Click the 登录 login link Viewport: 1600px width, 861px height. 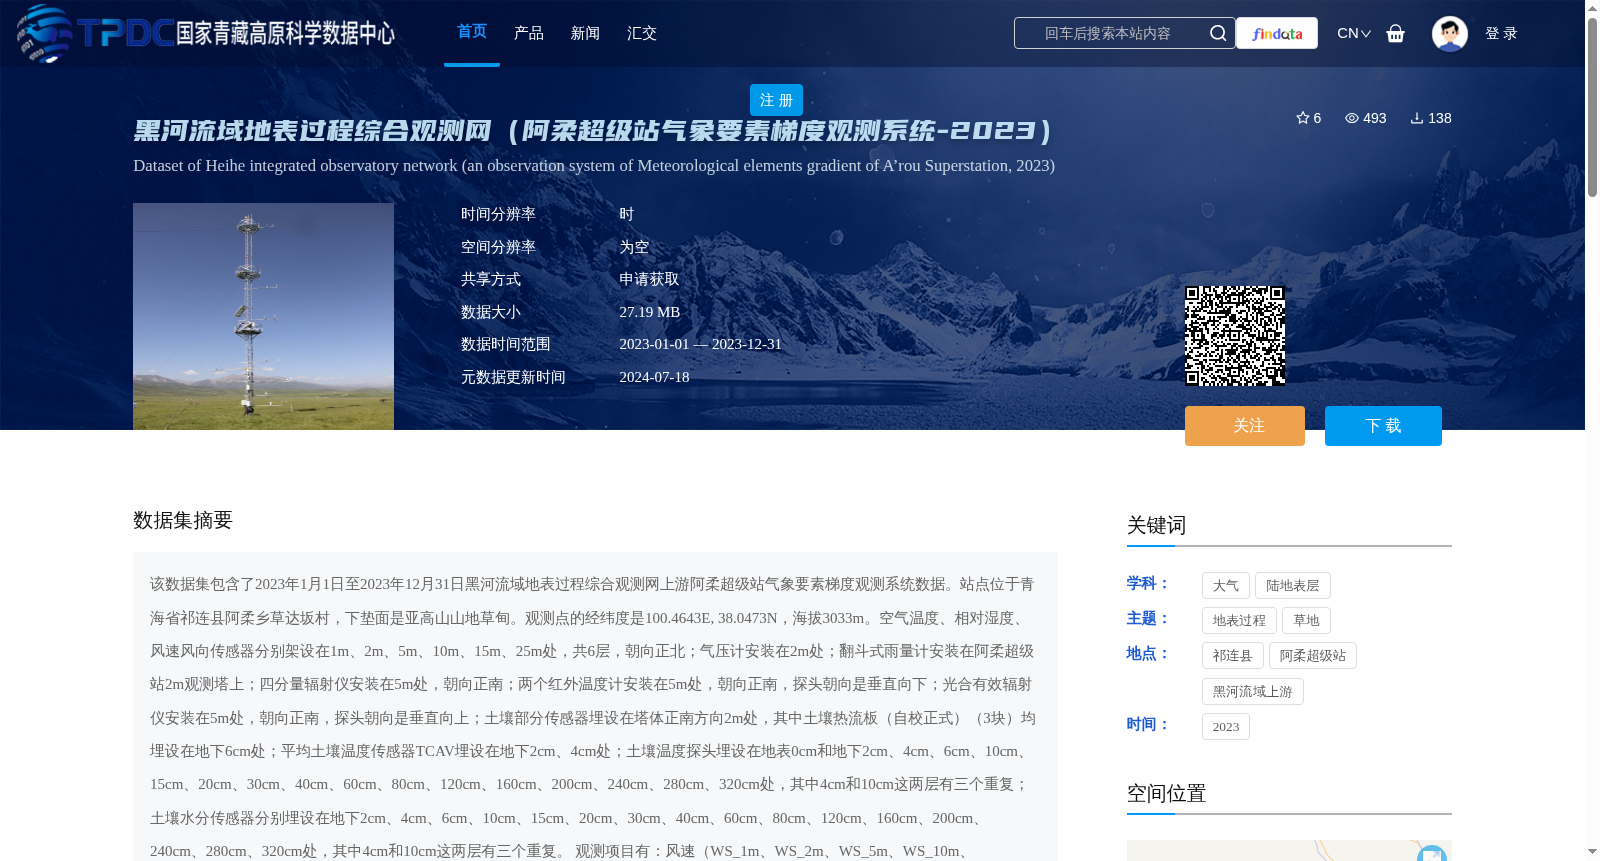click(1501, 33)
